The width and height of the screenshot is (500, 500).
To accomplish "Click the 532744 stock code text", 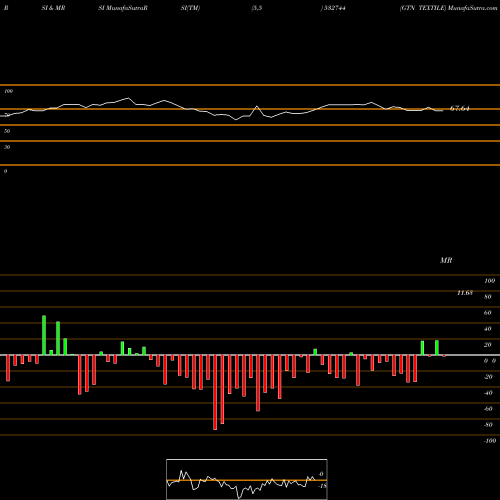I will pos(334,8).
